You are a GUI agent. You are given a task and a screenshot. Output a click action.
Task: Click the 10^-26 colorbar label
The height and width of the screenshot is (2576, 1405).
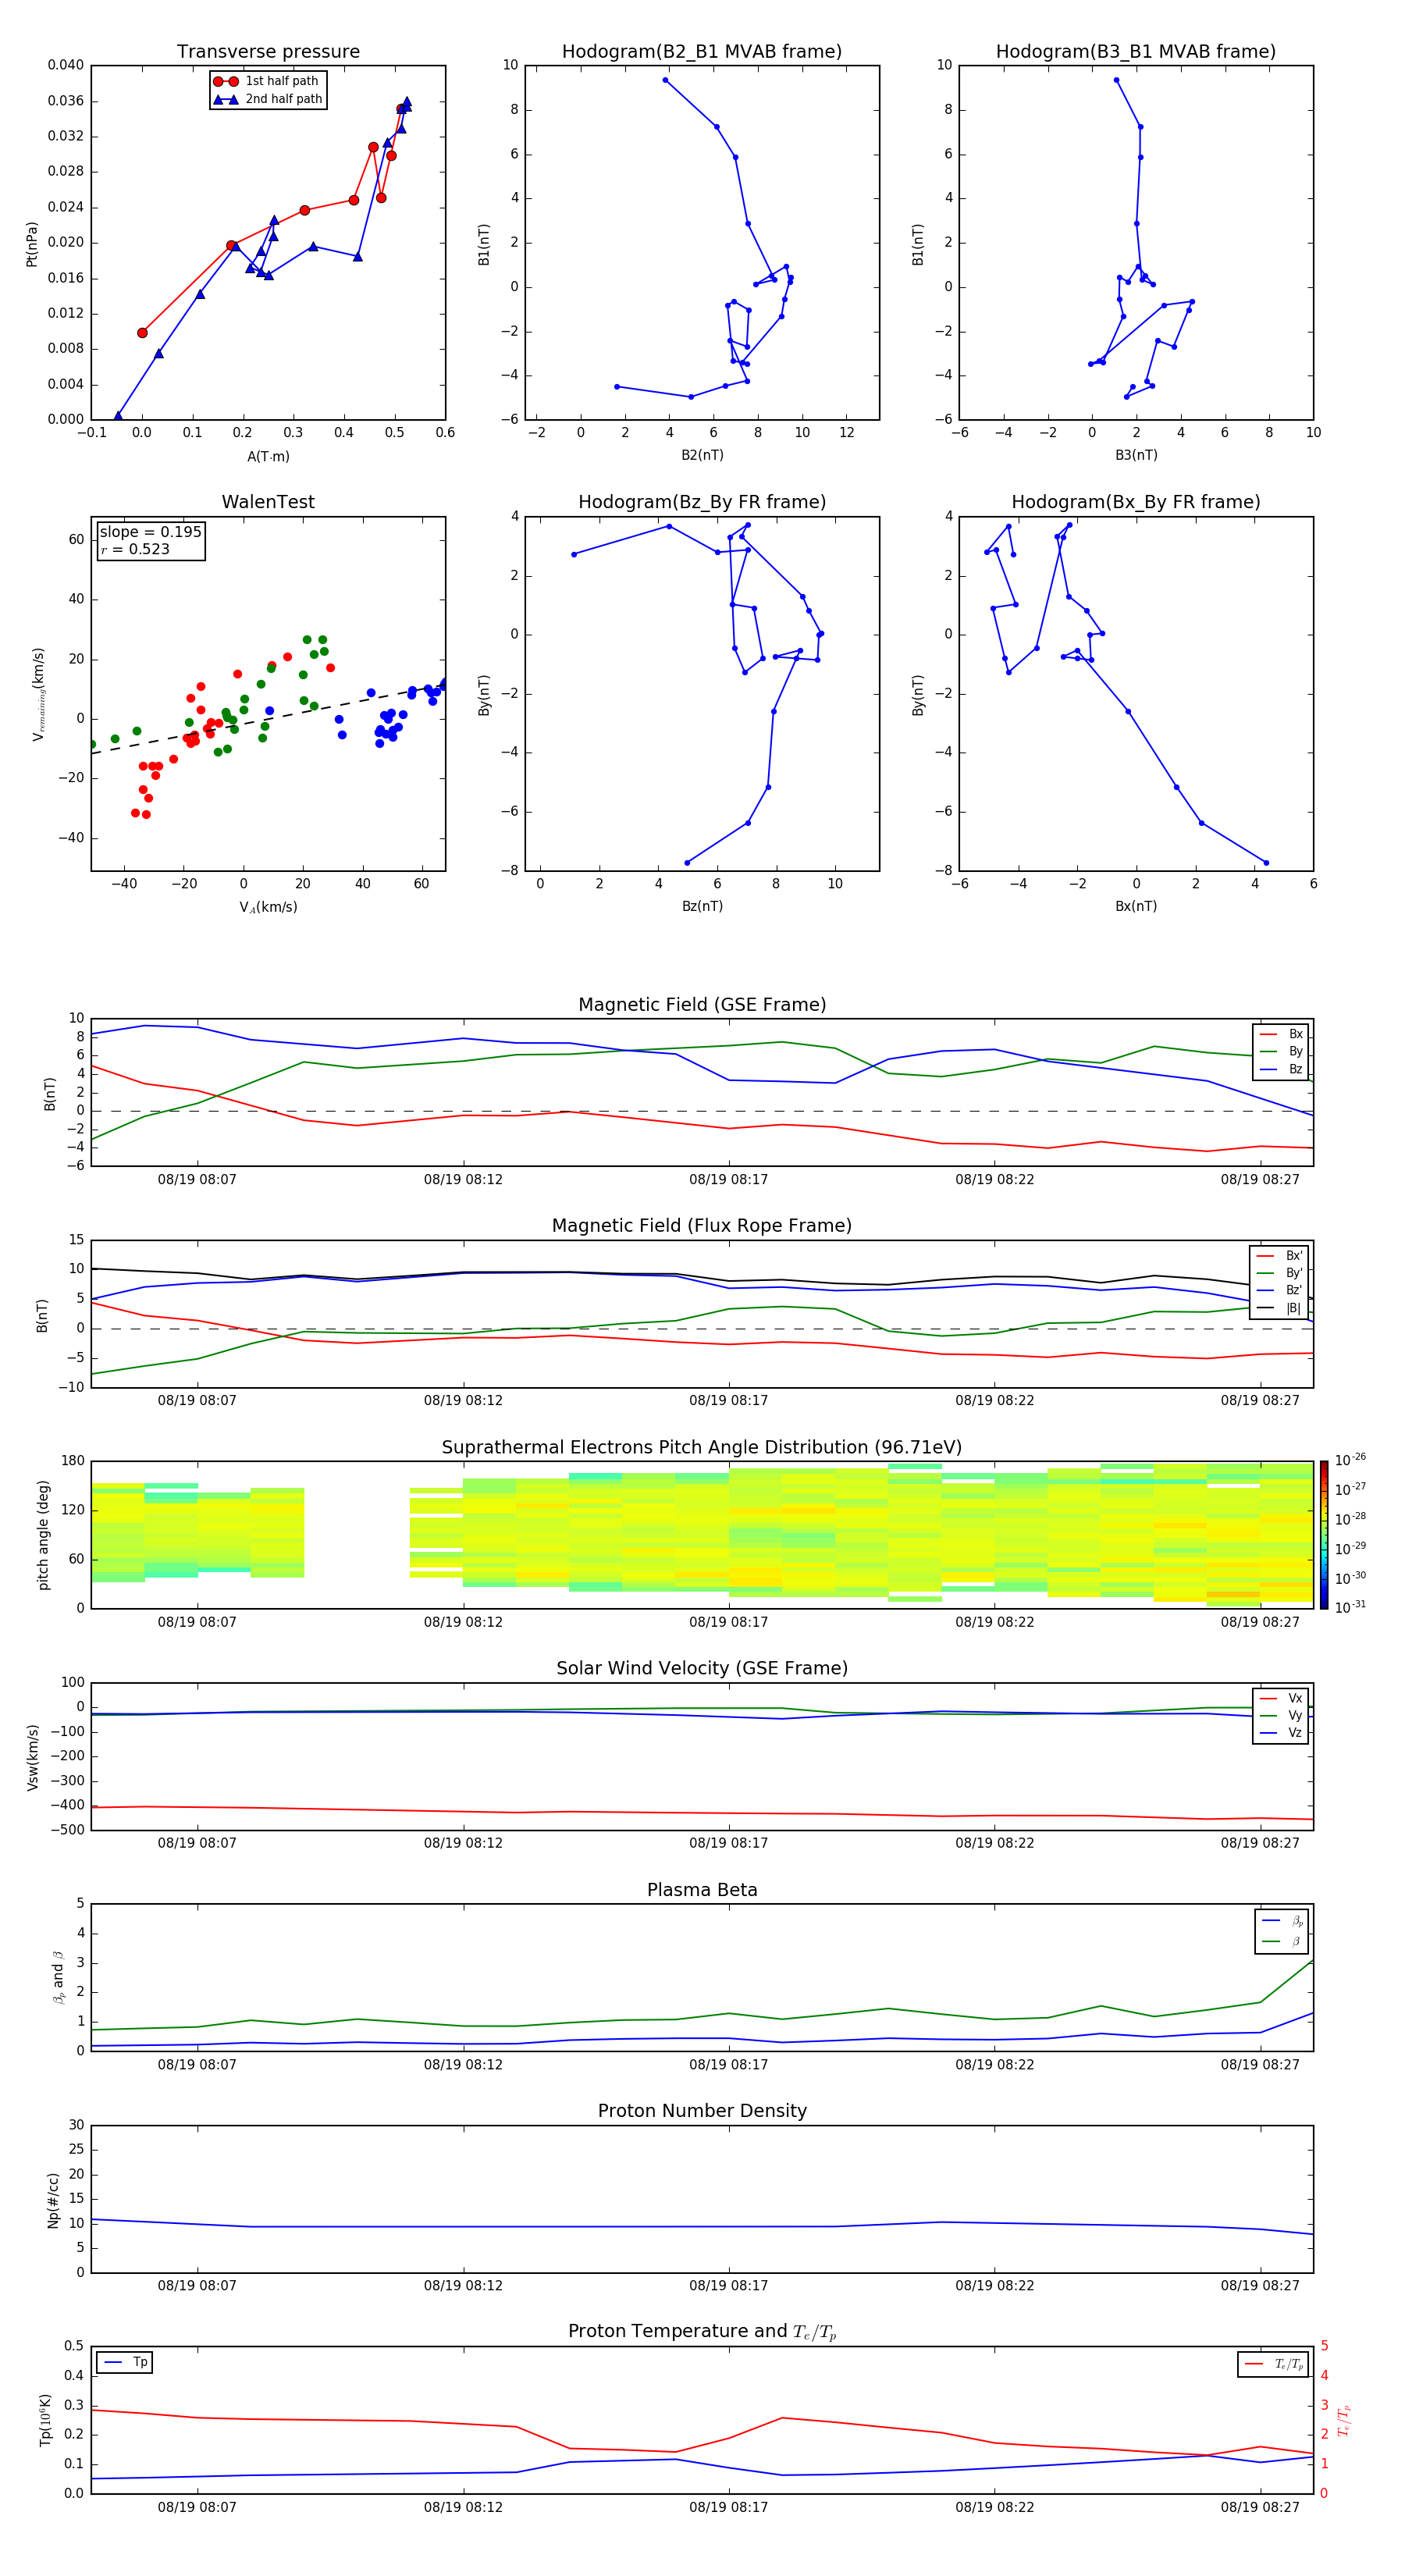coord(1350,1460)
